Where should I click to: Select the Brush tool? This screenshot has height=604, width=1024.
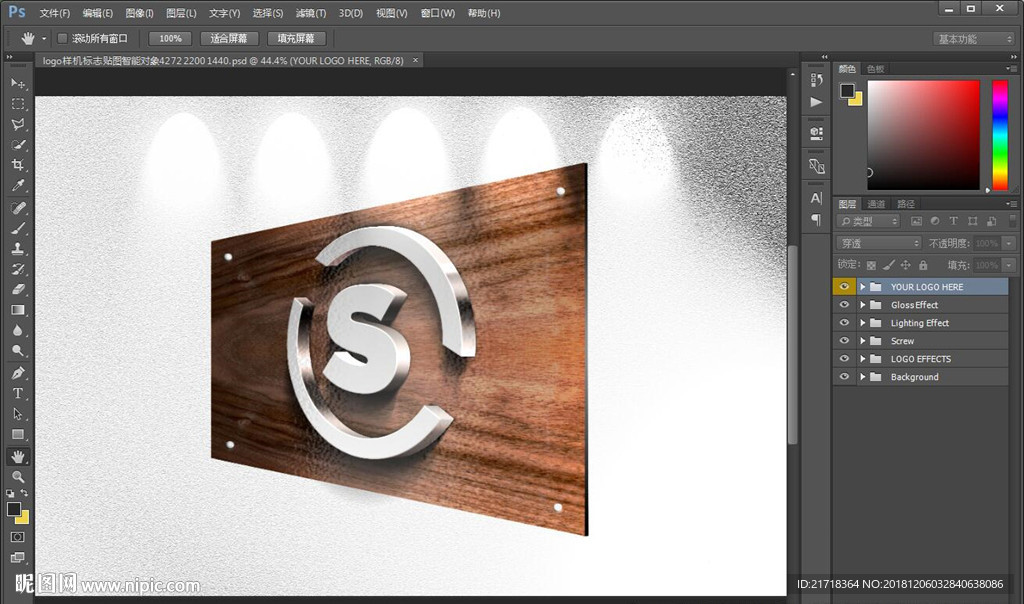click(x=18, y=229)
